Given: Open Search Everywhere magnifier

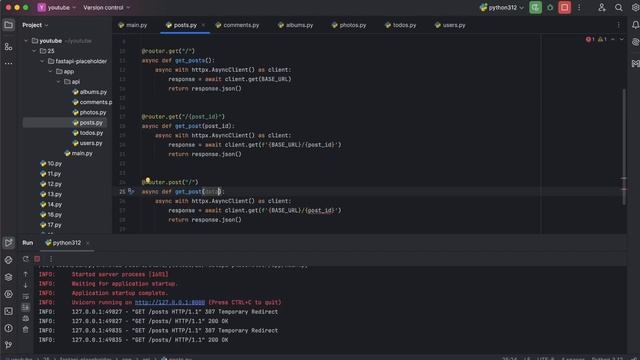Looking at the screenshot, I should 619,7.
